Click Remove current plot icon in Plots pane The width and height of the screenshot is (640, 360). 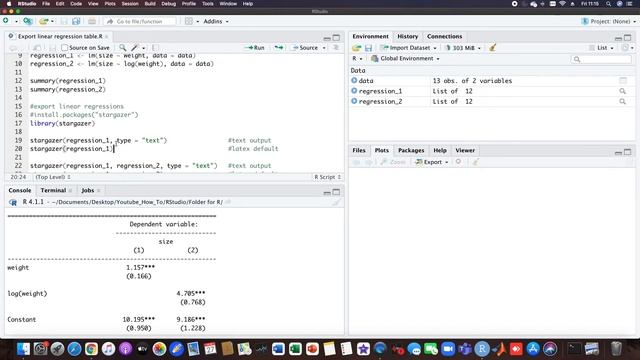[458, 162]
